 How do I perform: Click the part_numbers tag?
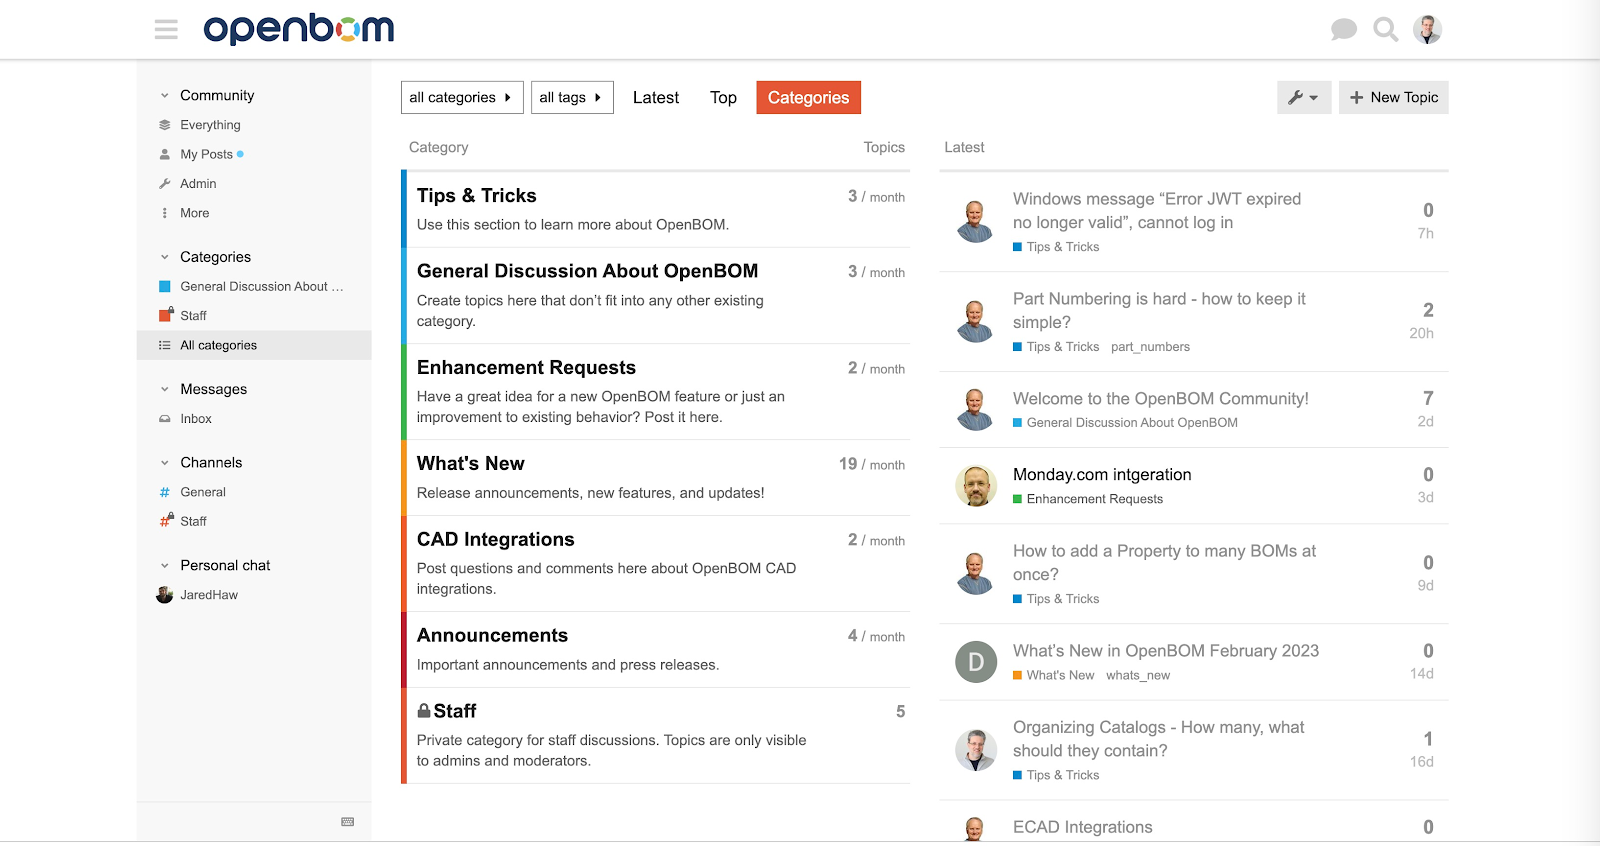(x=1150, y=347)
